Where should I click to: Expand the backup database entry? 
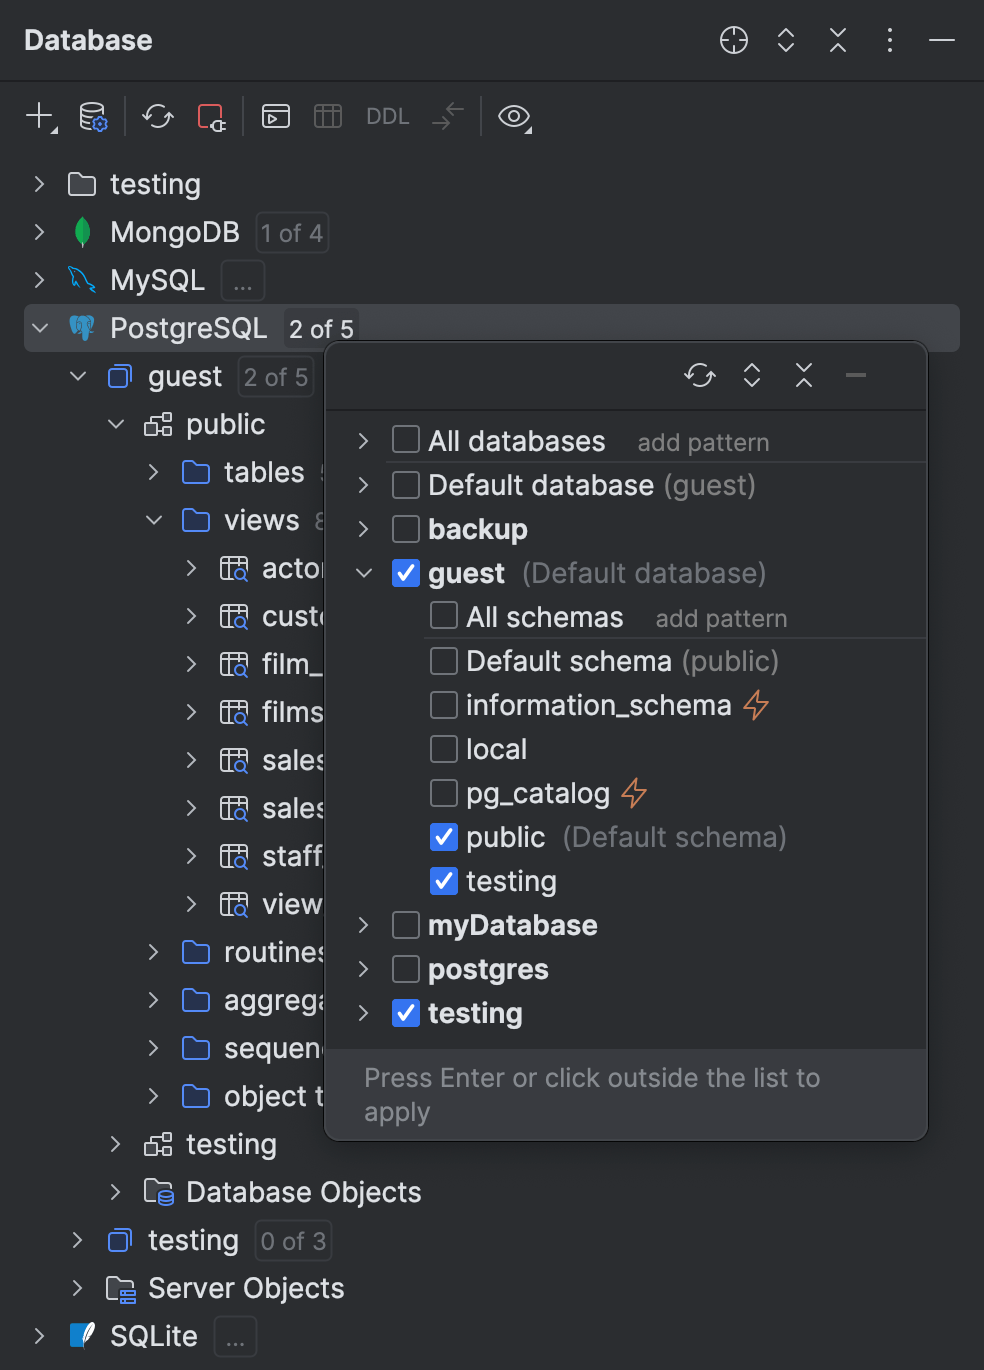363,529
